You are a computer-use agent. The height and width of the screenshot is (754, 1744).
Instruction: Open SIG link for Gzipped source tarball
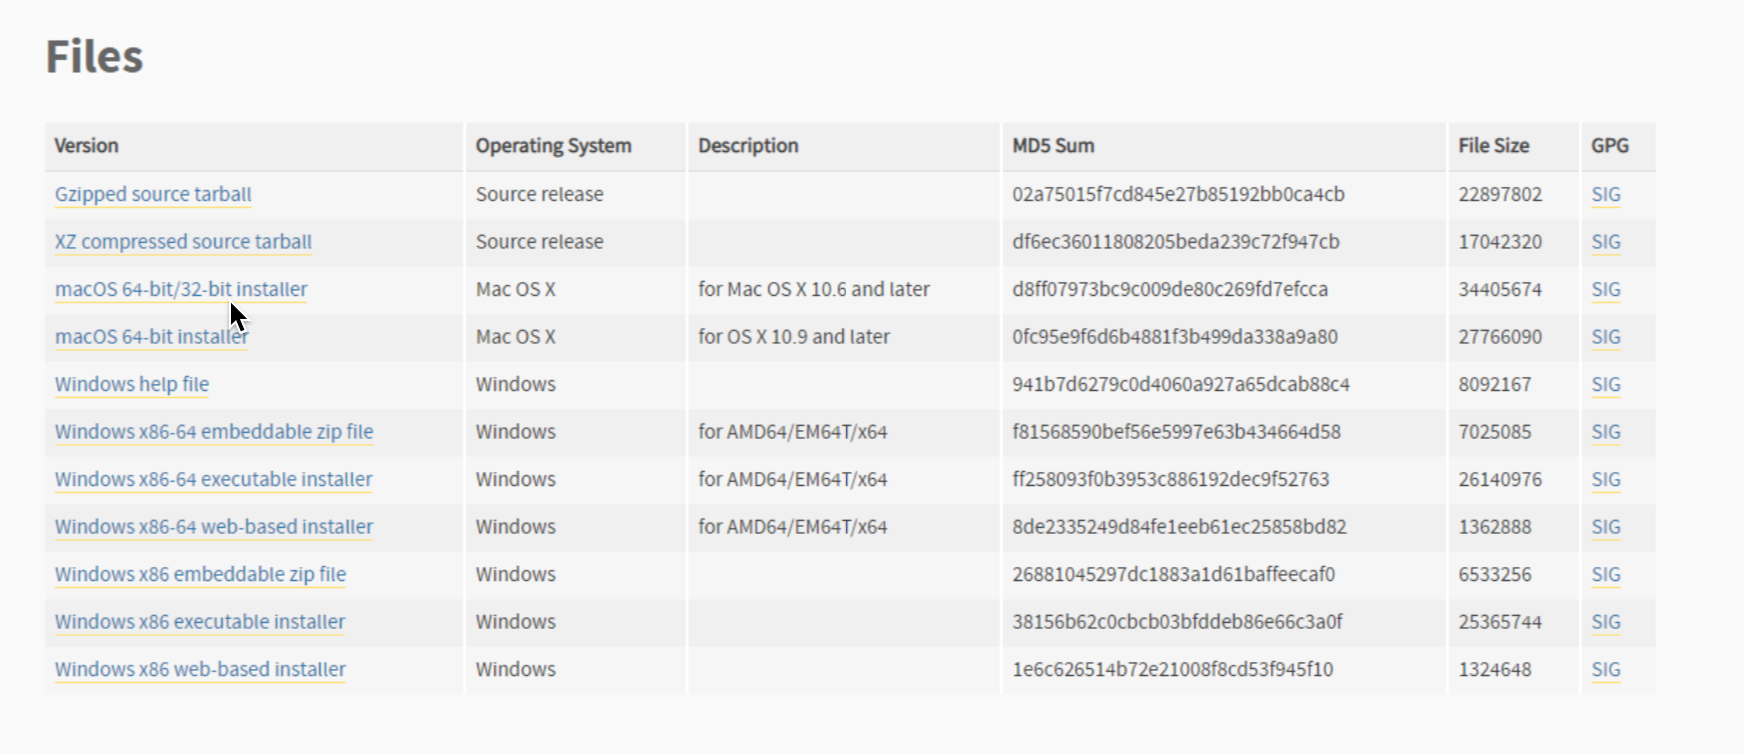click(1605, 194)
